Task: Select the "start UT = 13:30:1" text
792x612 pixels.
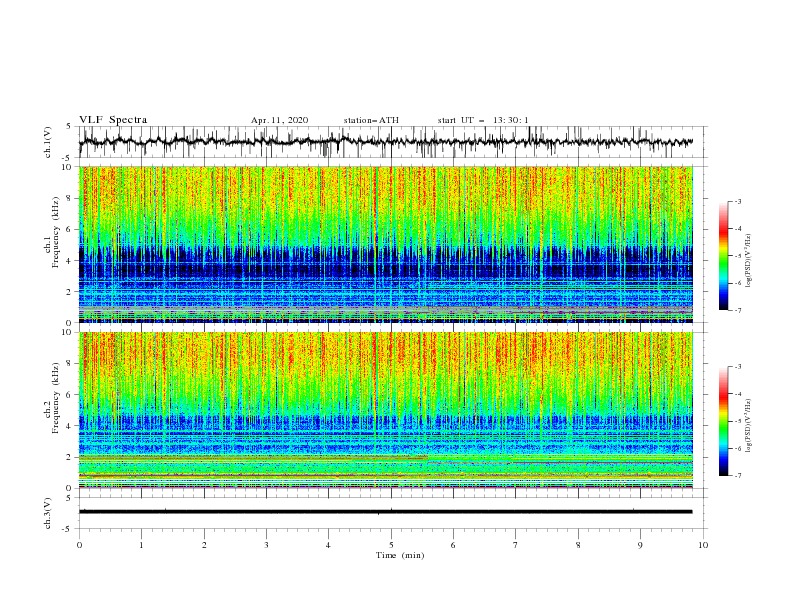Action: (483, 120)
